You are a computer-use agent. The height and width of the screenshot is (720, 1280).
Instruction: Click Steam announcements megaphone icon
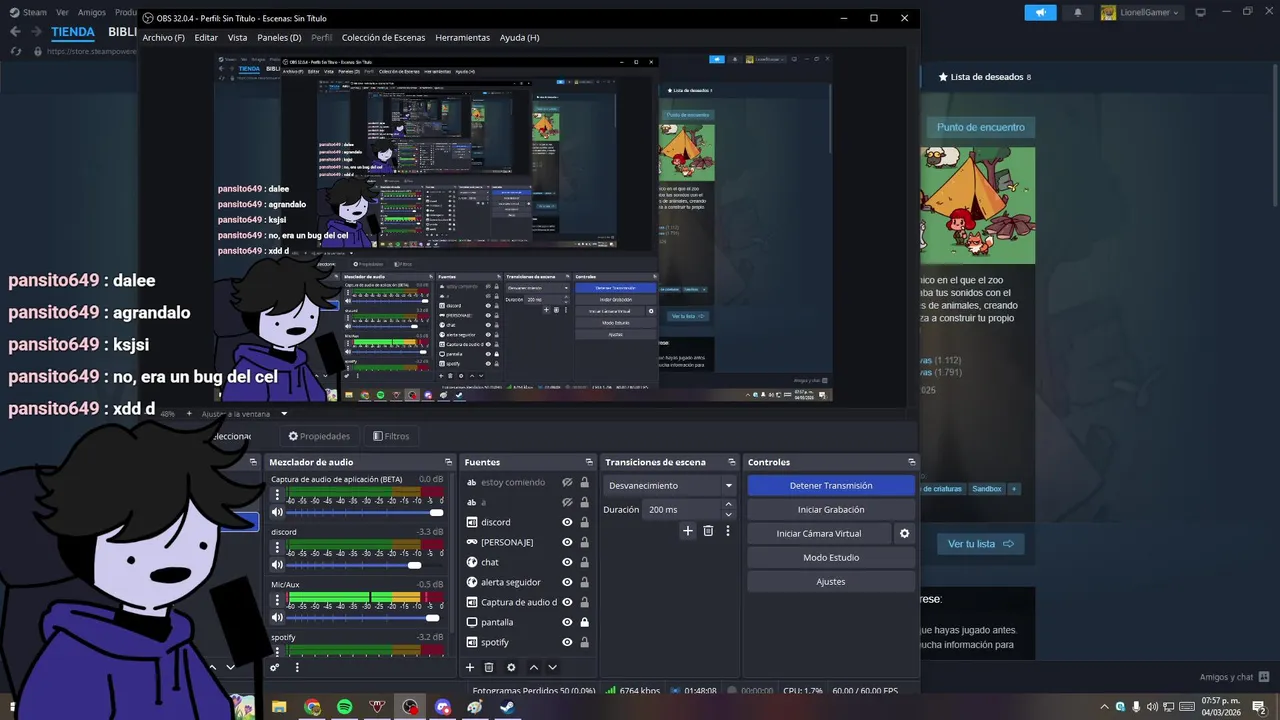[1040, 12]
